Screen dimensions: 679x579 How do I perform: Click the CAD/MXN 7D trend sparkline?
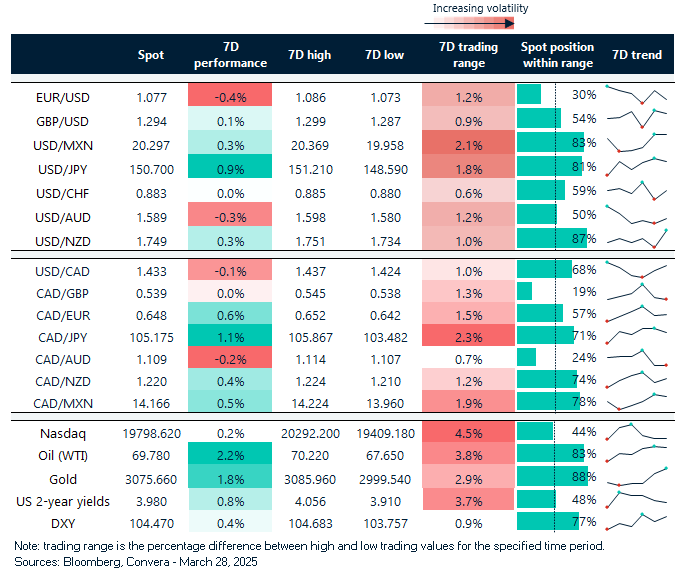[637, 401]
